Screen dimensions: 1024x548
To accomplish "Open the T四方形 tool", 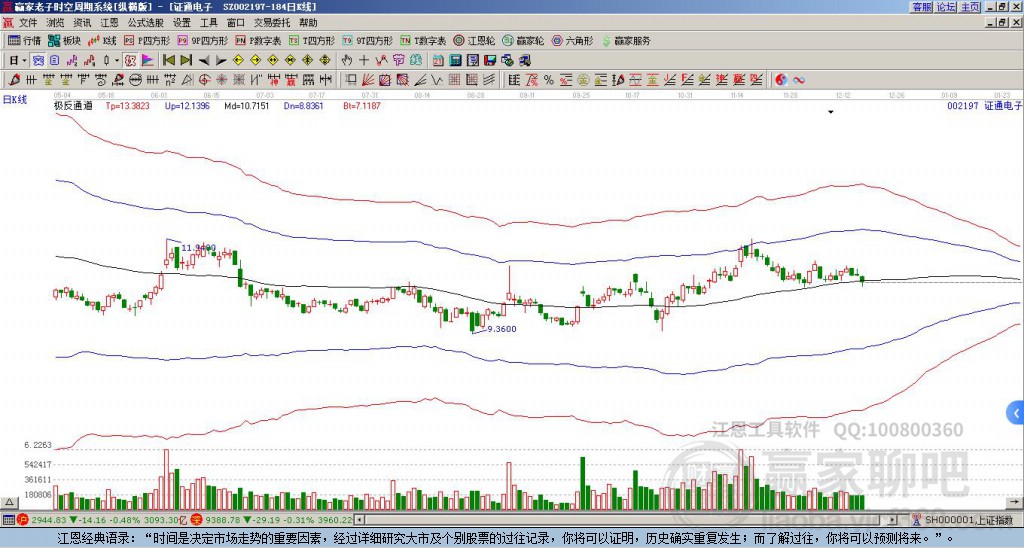I will (312, 40).
